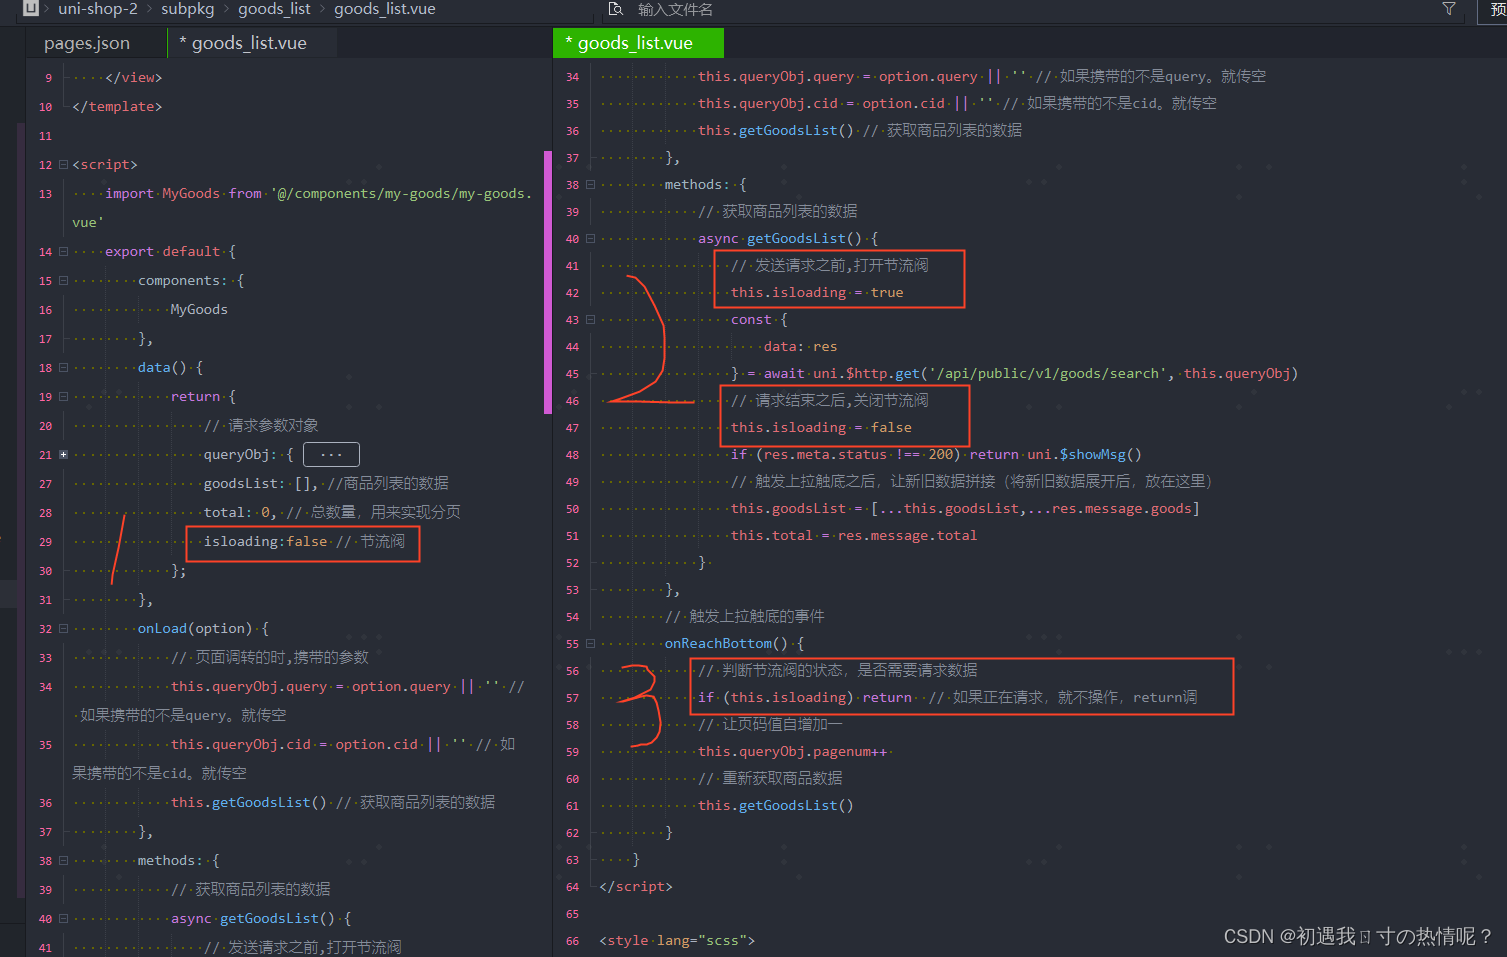Click '// 请求参数对象' comment on left line 20

click(x=261, y=425)
